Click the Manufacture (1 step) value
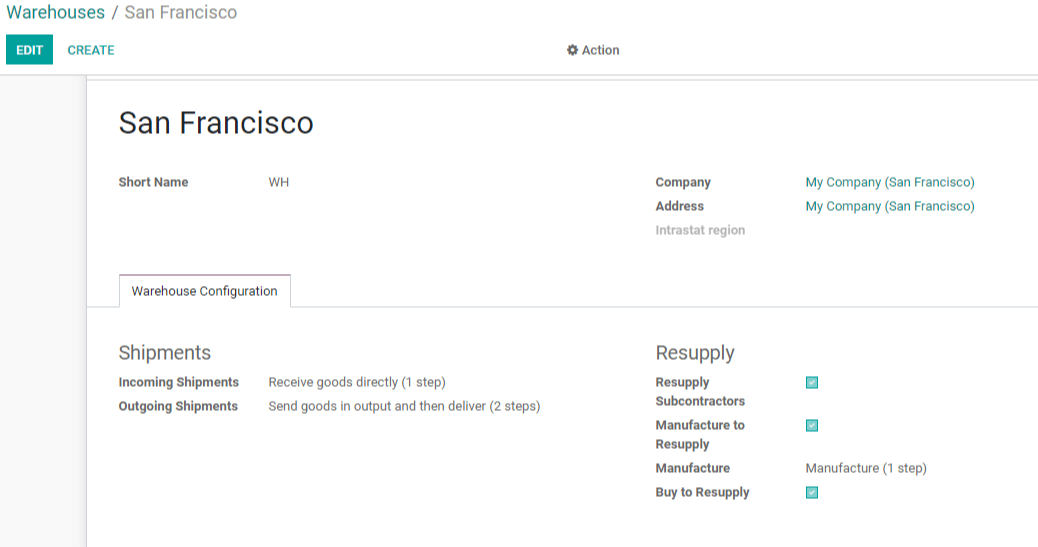1038x547 pixels. click(x=866, y=468)
